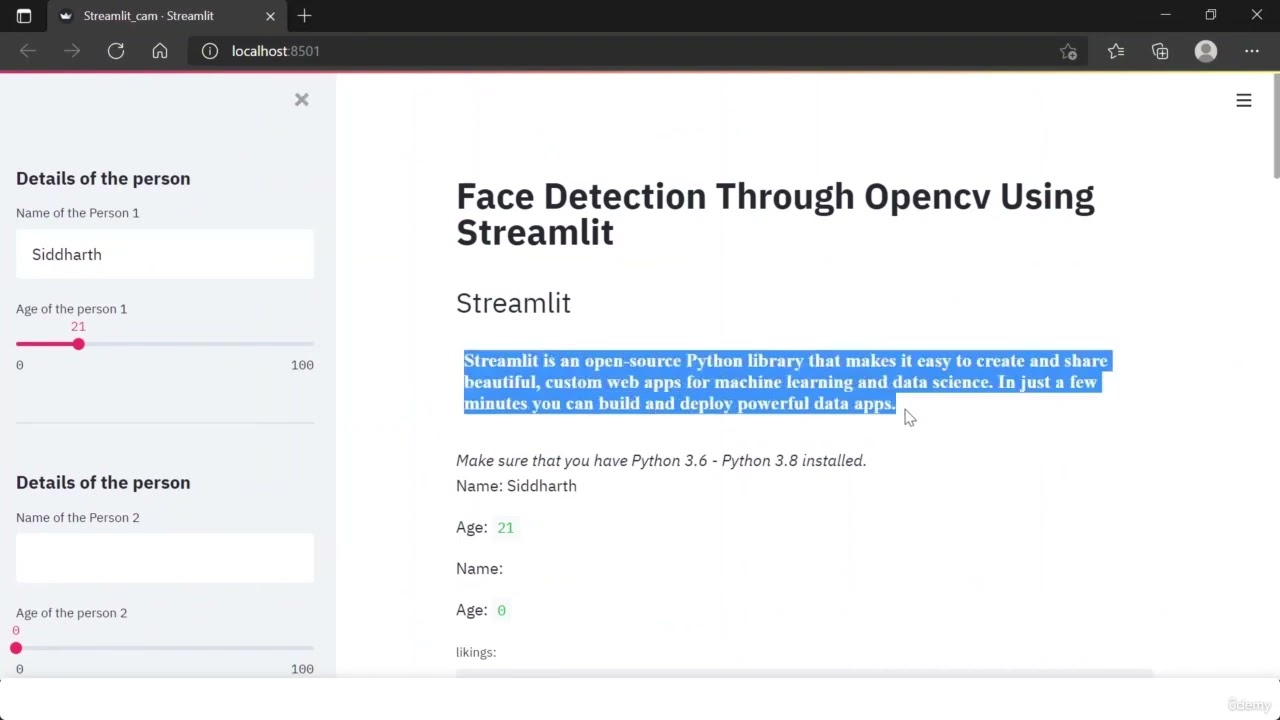View site information icon in address bar
Viewport: 1280px width, 720px height.
pos(210,51)
